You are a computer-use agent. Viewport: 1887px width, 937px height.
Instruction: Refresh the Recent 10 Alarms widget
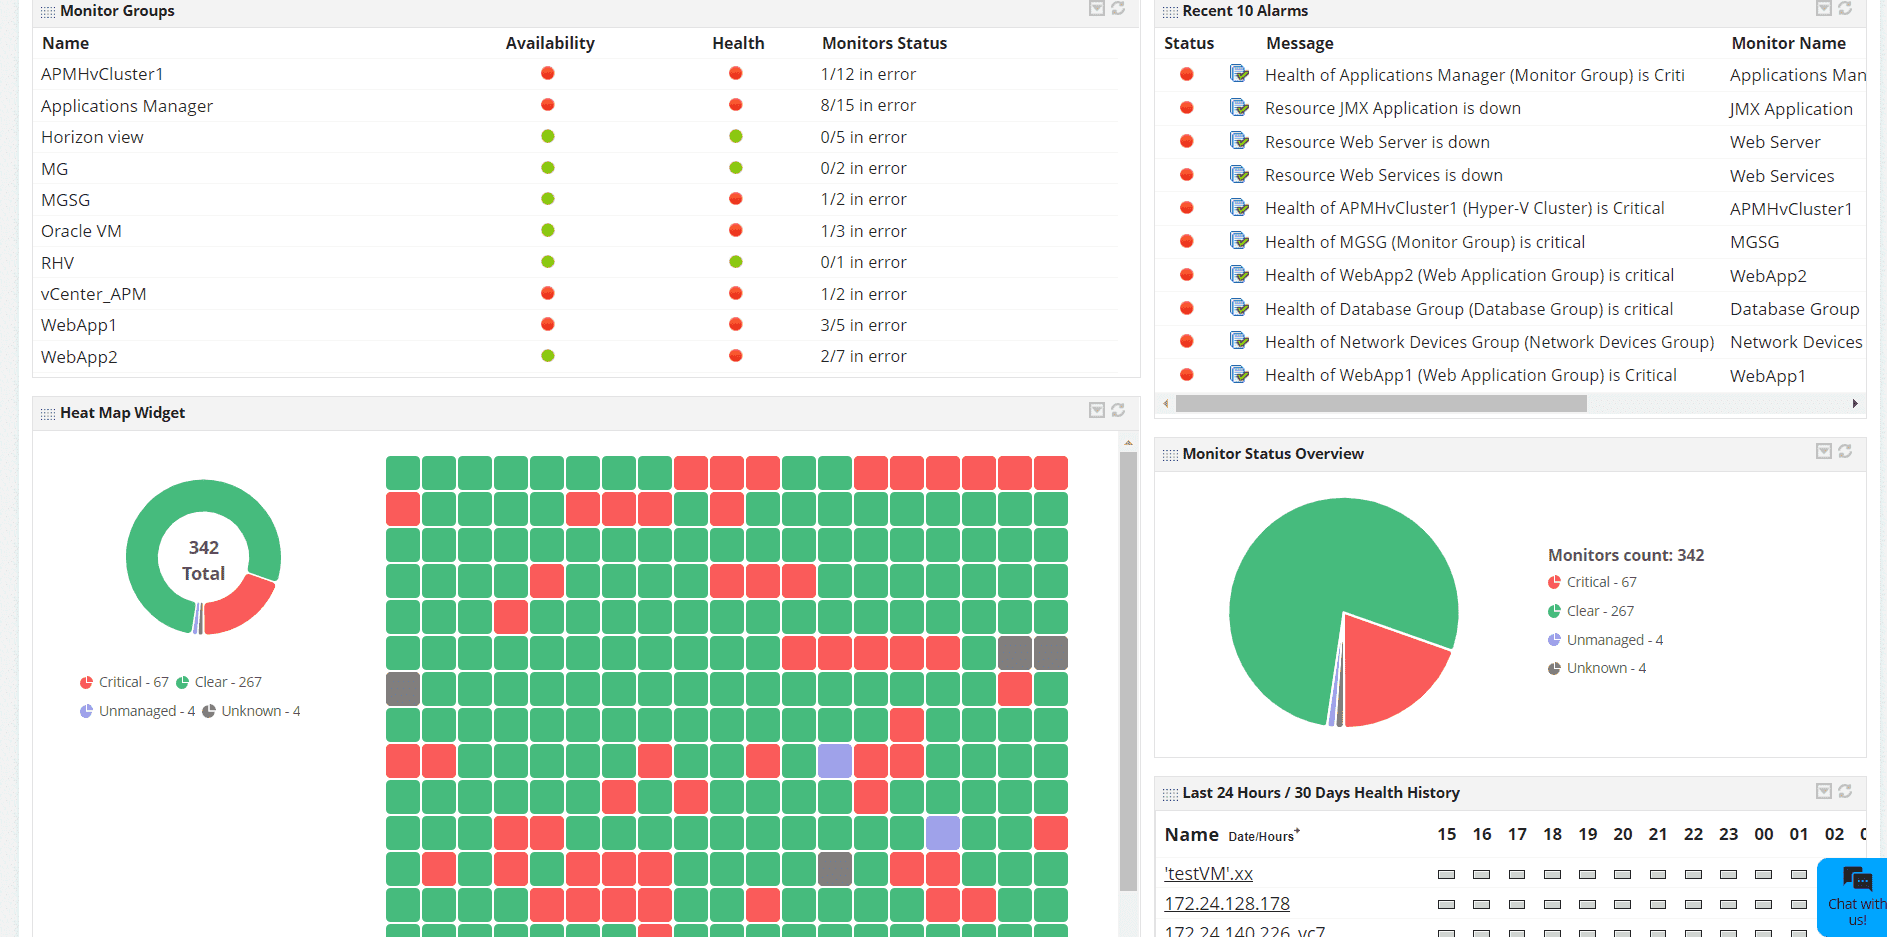(1844, 9)
